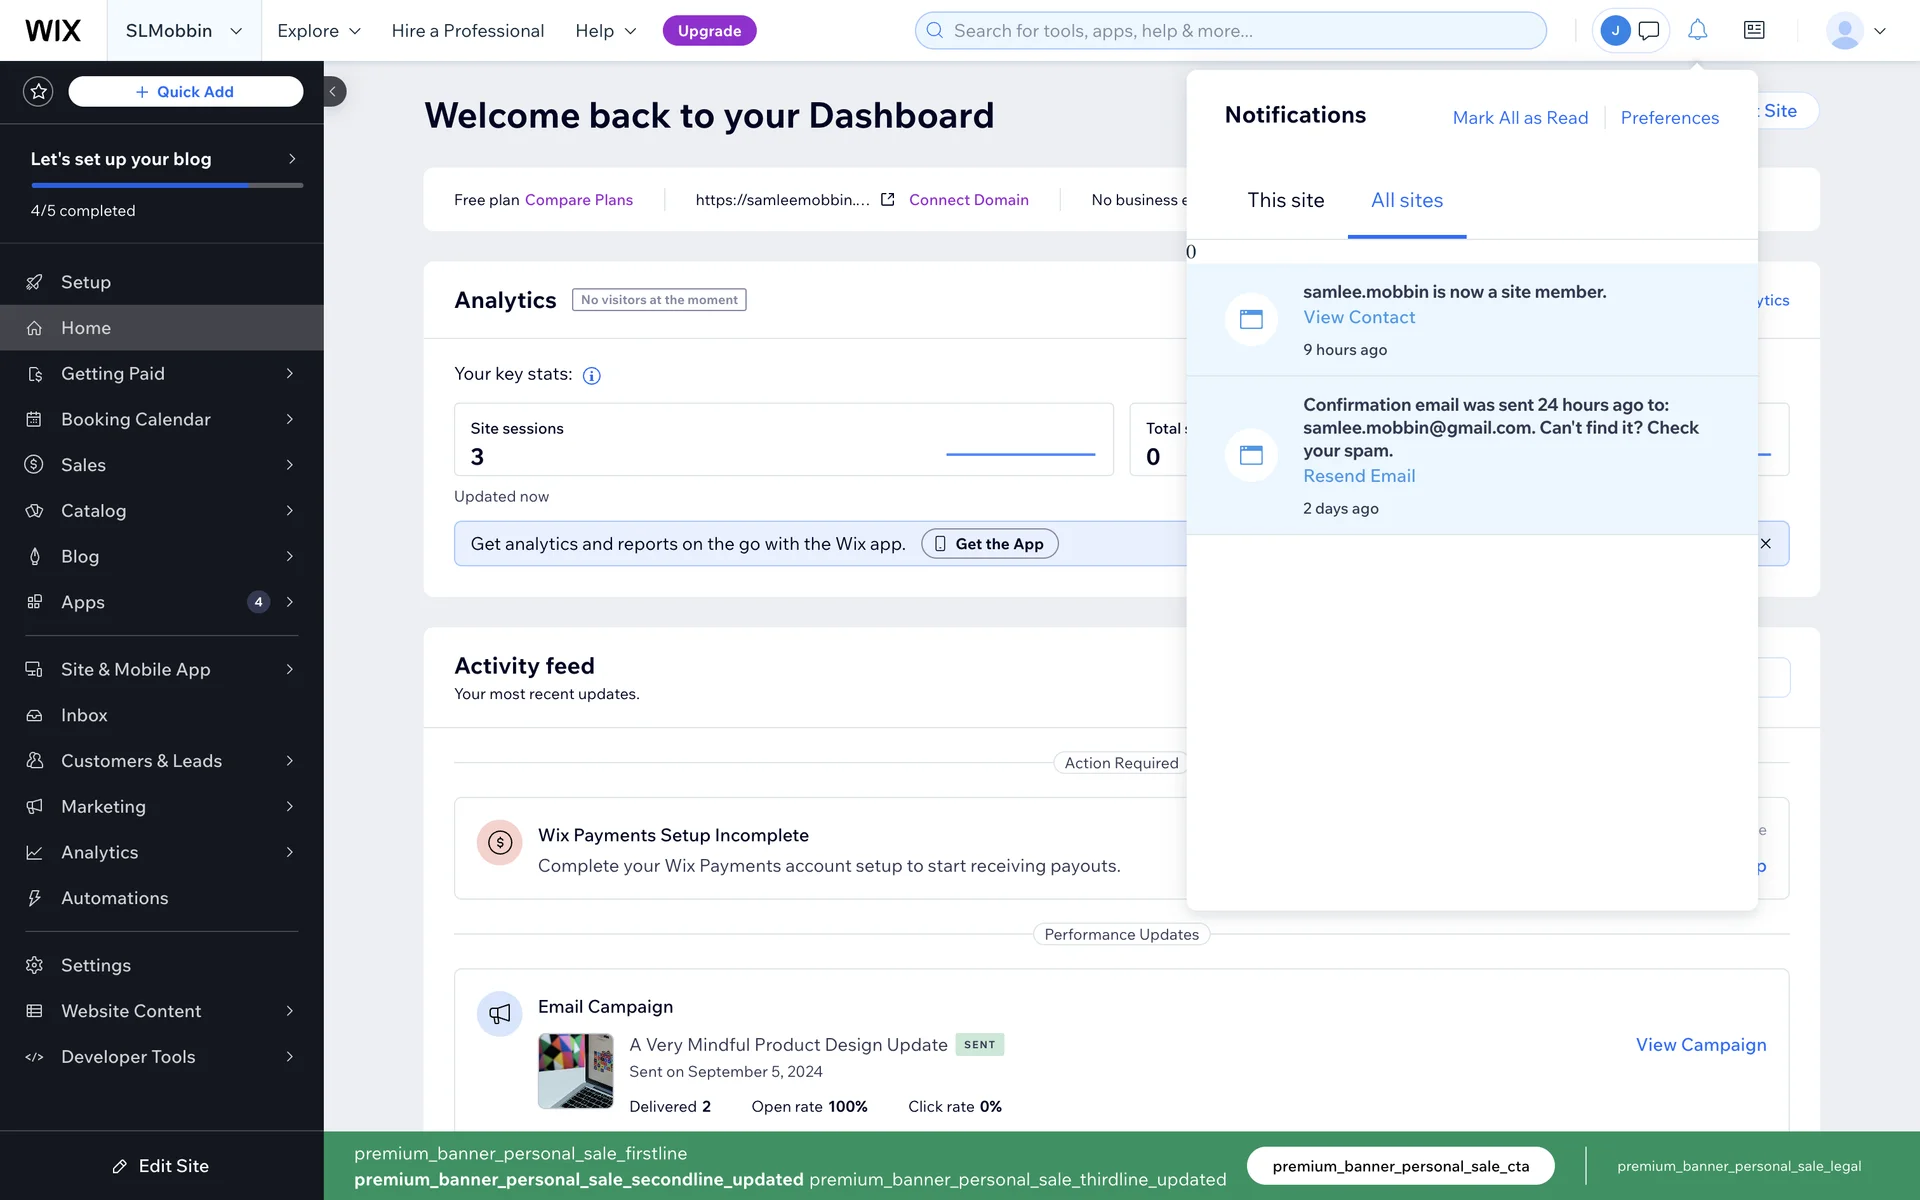Open the chat messages icon

pyautogui.click(x=1649, y=30)
